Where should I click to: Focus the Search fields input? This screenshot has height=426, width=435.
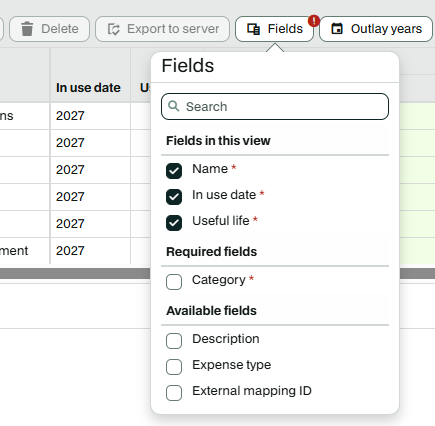point(275,107)
